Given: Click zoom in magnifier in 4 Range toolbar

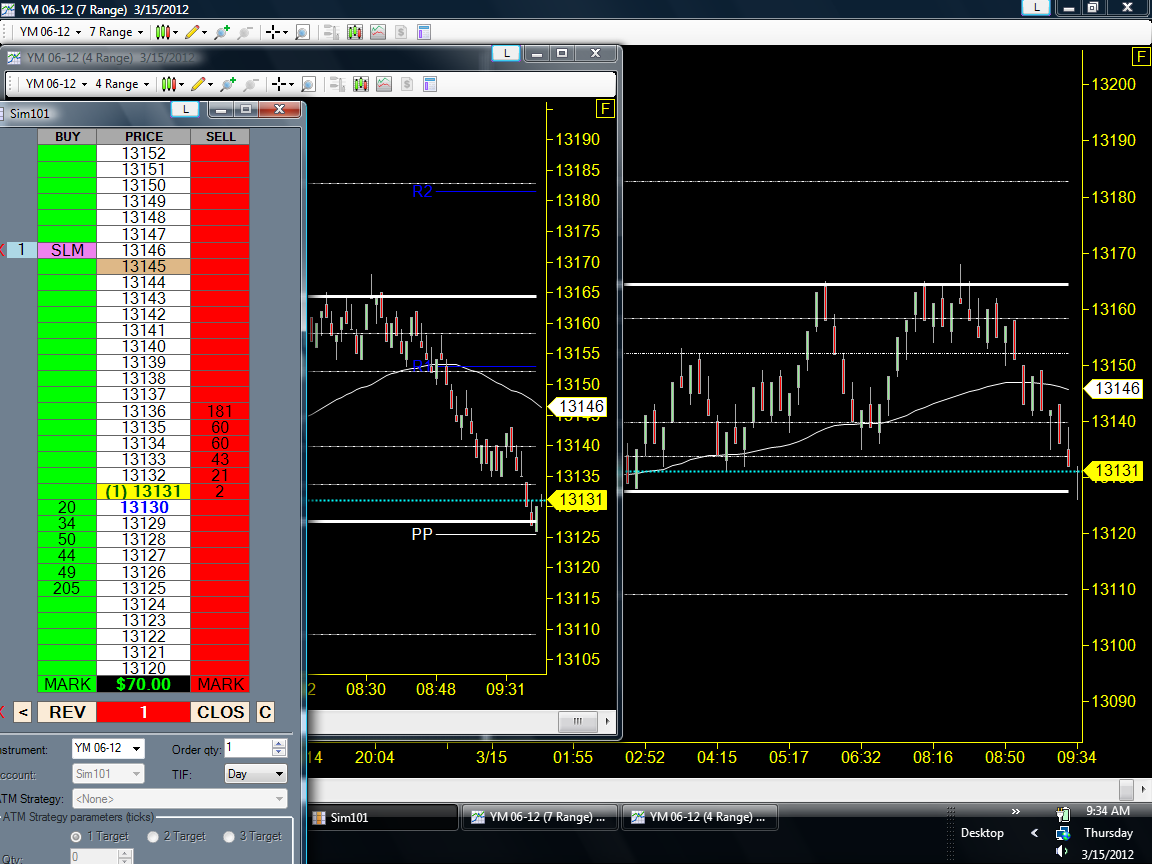Looking at the screenshot, I should point(228,84).
